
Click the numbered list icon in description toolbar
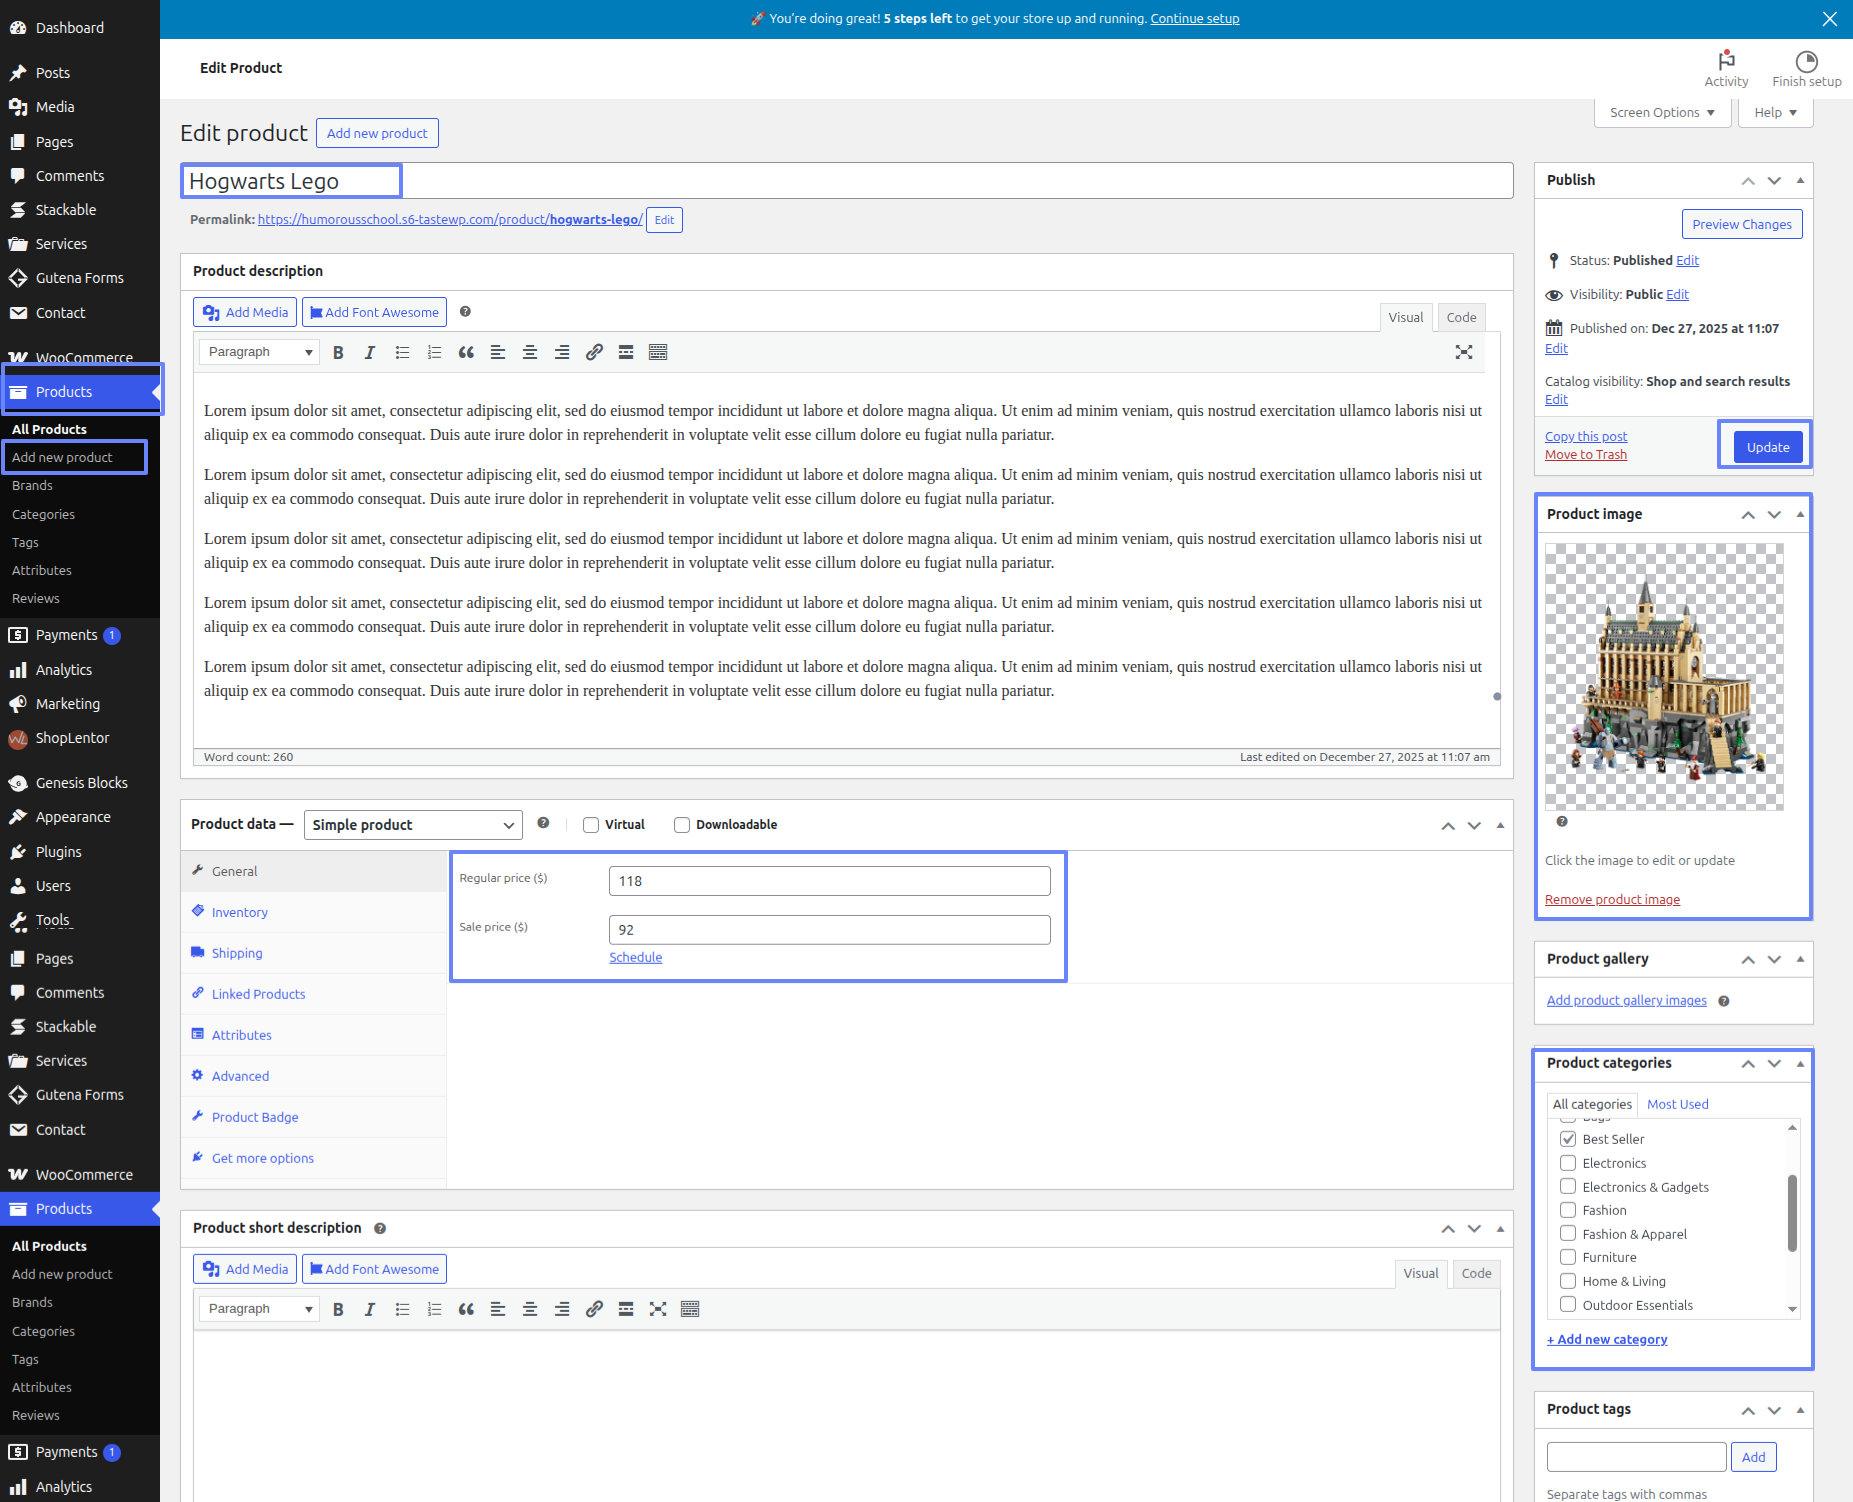click(x=434, y=352)
